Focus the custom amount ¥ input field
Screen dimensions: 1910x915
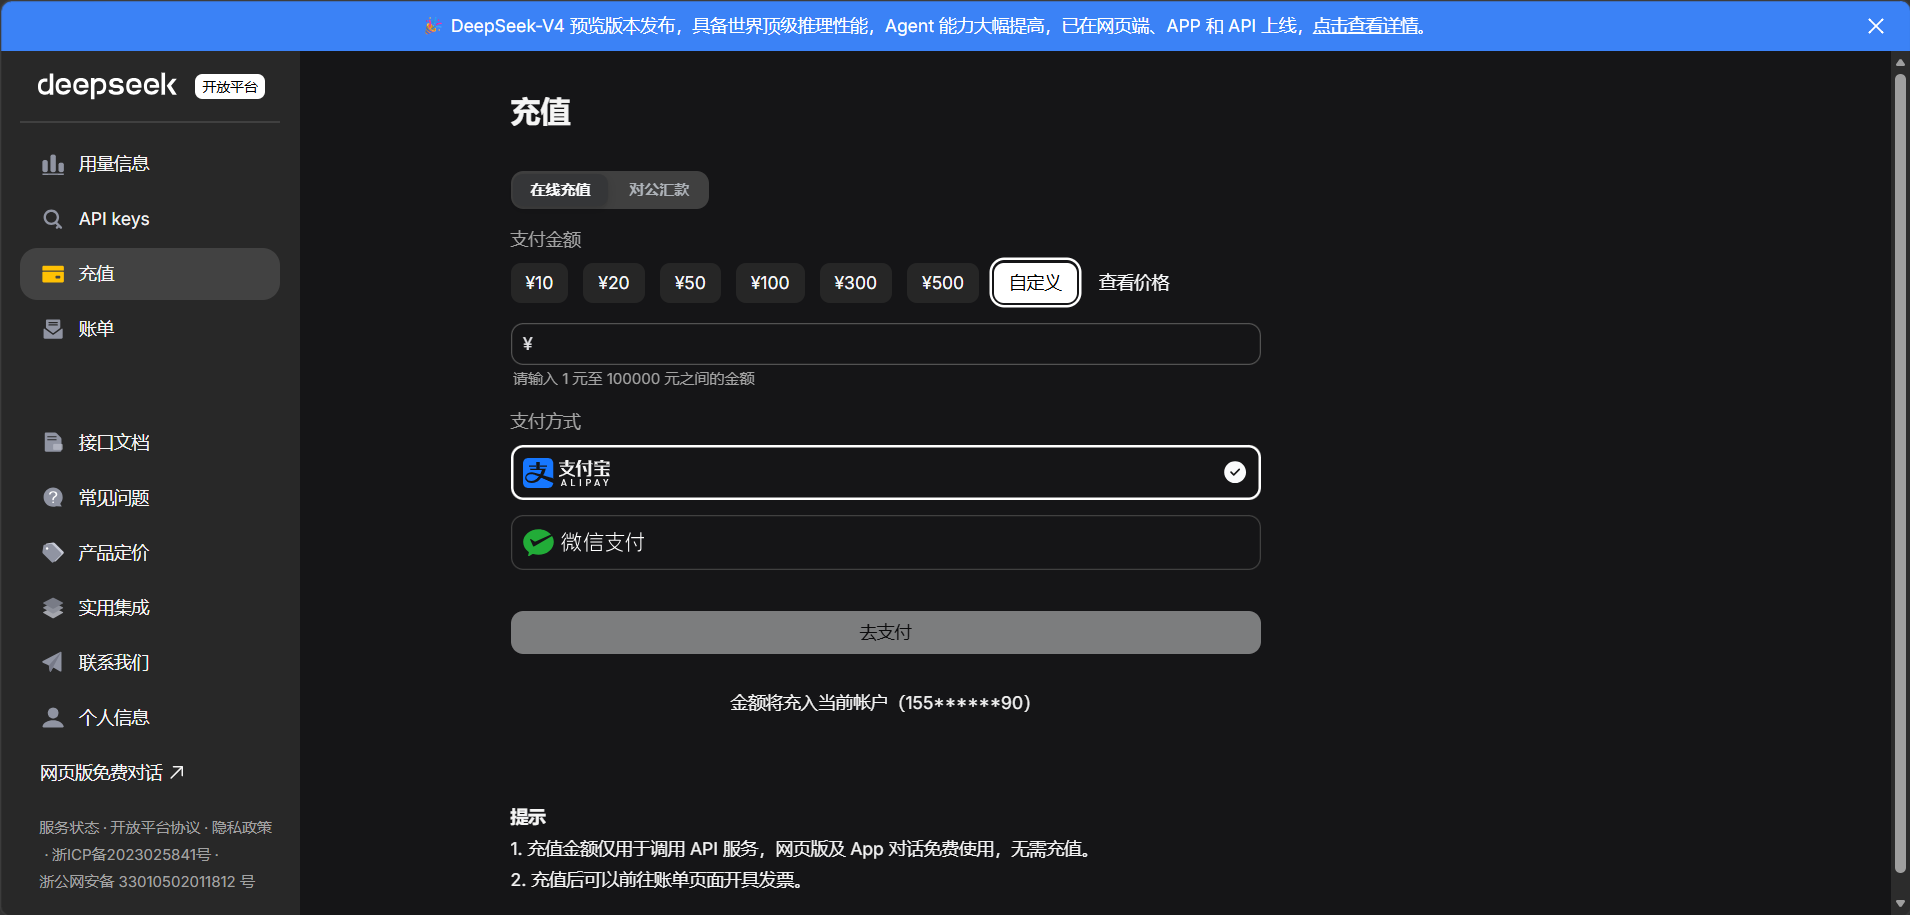(x=885, y=344)
